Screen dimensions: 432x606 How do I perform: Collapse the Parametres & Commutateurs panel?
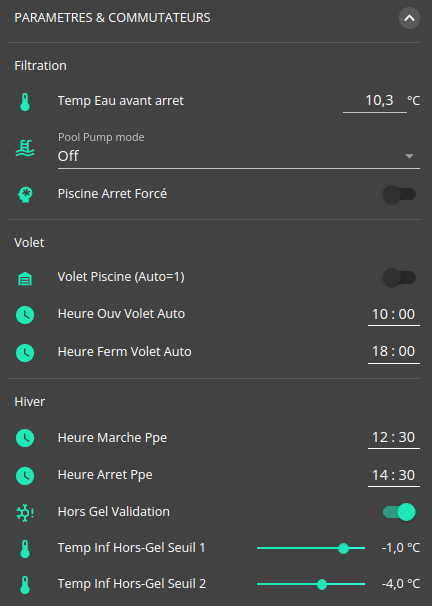coord(409,18)
